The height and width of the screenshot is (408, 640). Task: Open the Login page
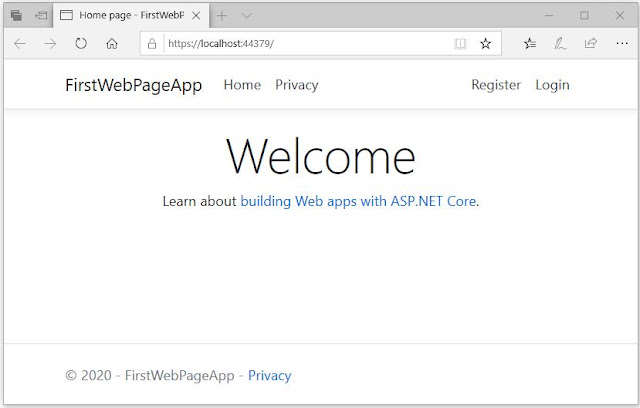pos(552,85)
